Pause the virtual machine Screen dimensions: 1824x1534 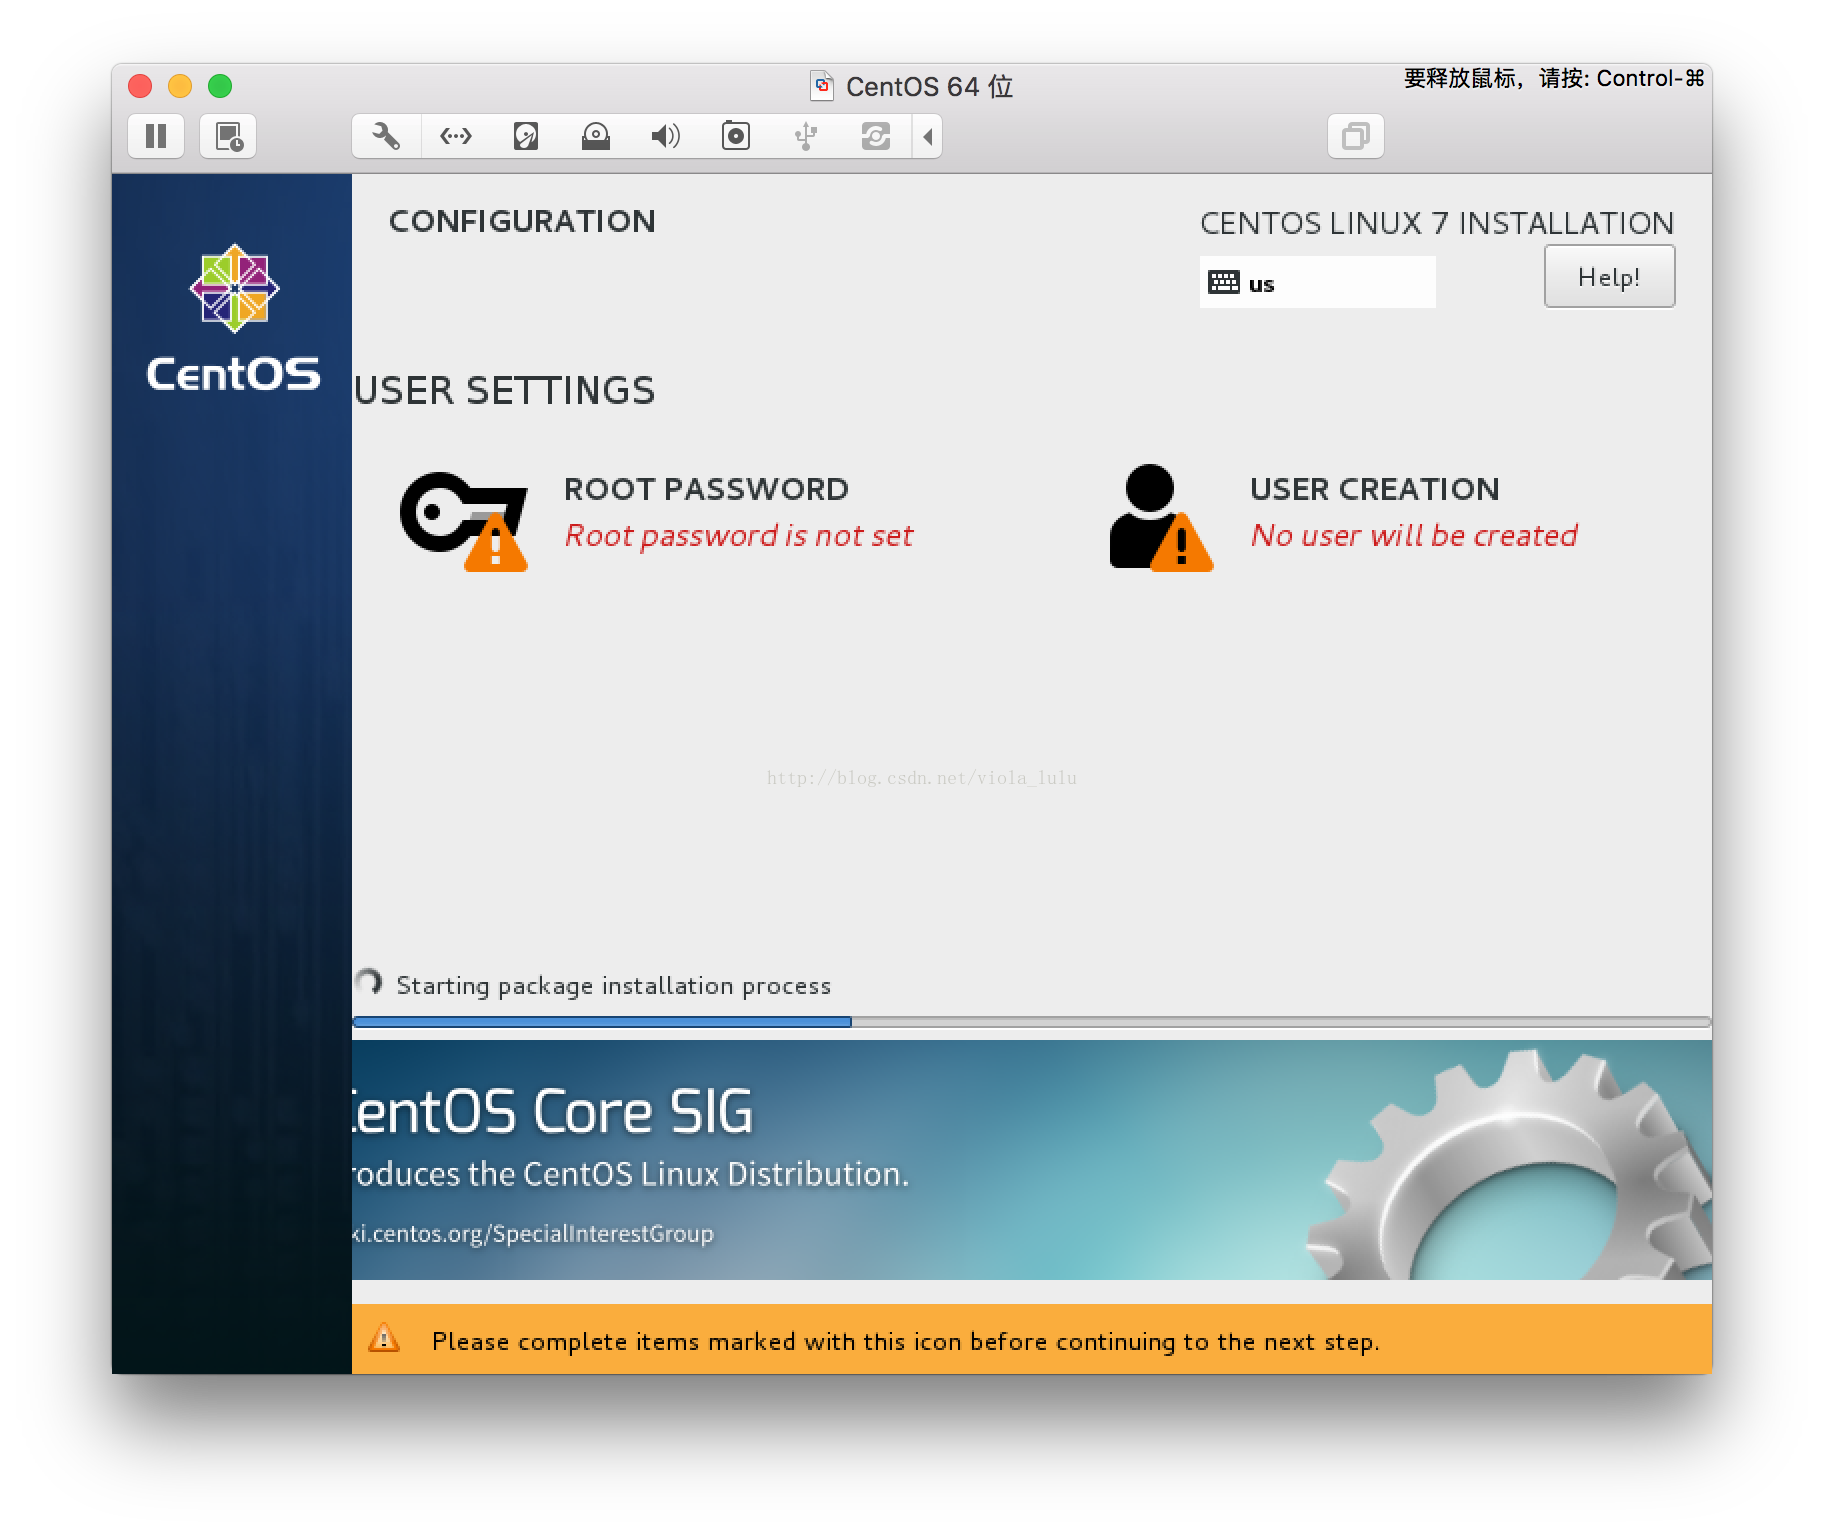(x=156, y=136)
